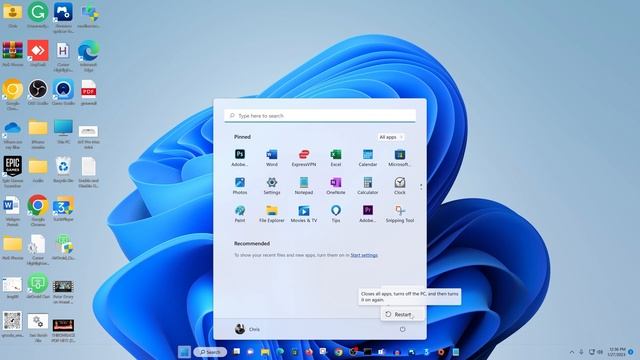Image resolution: width=640 pixels, height=360 pixels.
Task: Open Movies & TV pinned app
Action: (x=304, y=214)
